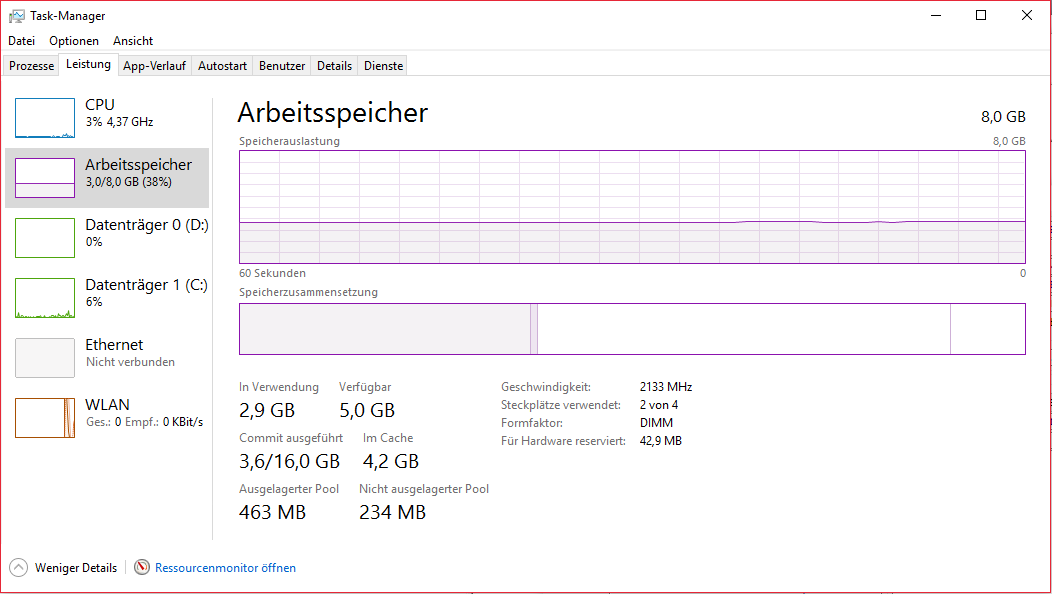The height and width of the screenshot is (594, 1052).
Task: Switch to the Dienste tab
Action: point(383,66)
